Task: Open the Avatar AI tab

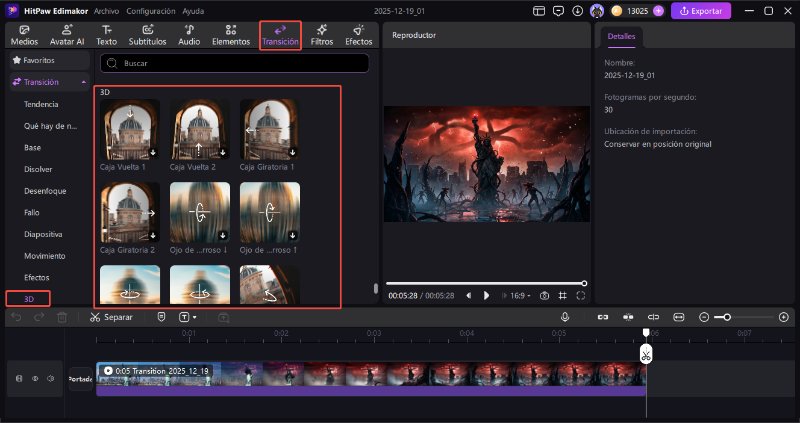Action: tap(67, 35)
